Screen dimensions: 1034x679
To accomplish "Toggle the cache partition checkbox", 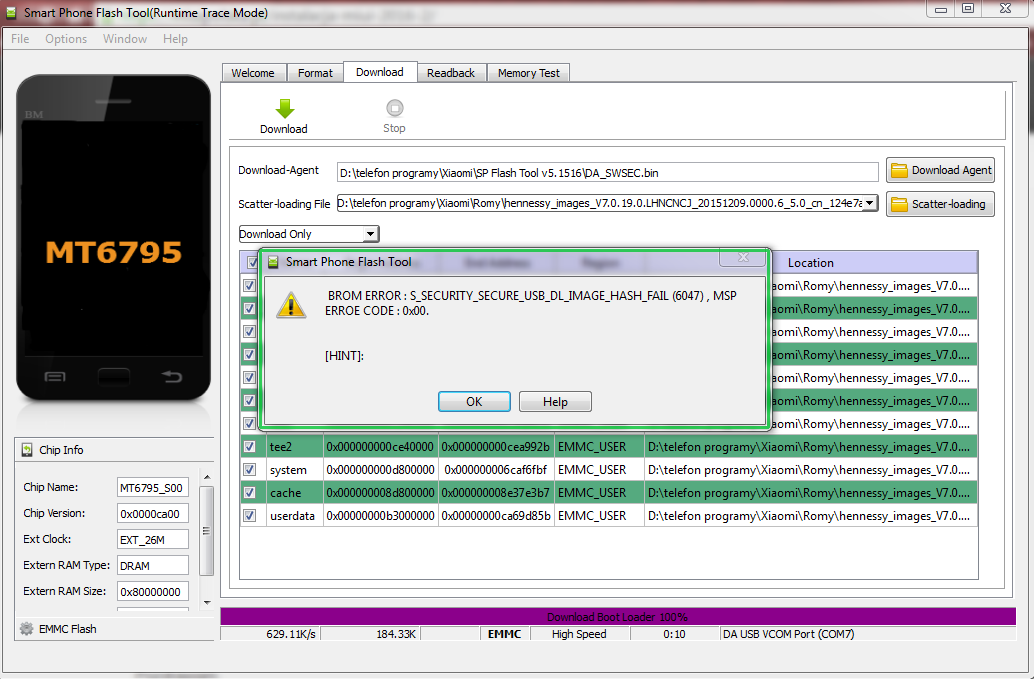I will coord(250,492).
